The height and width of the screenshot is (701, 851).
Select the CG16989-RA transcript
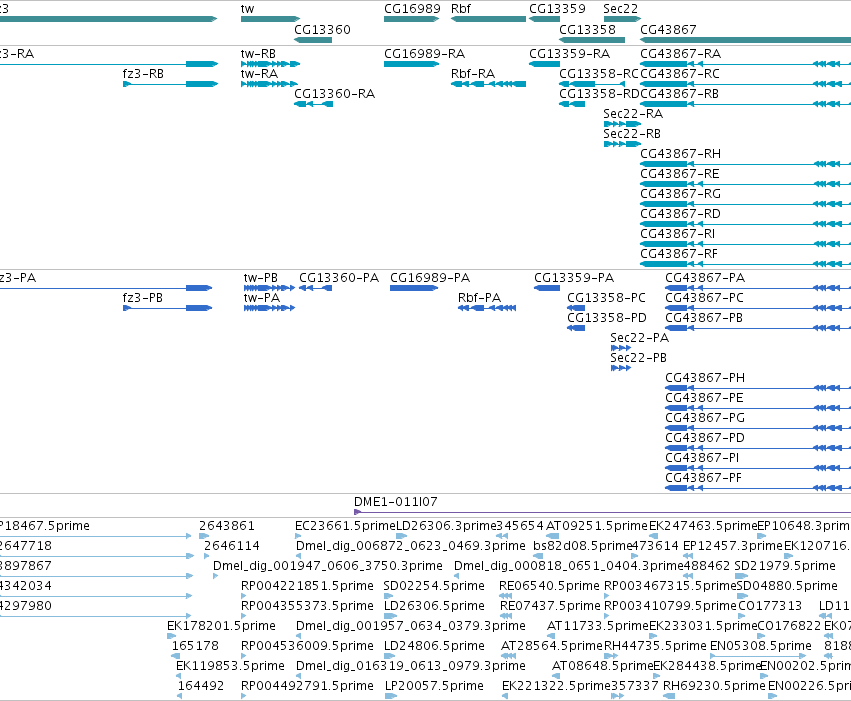(x=411, y=64)
